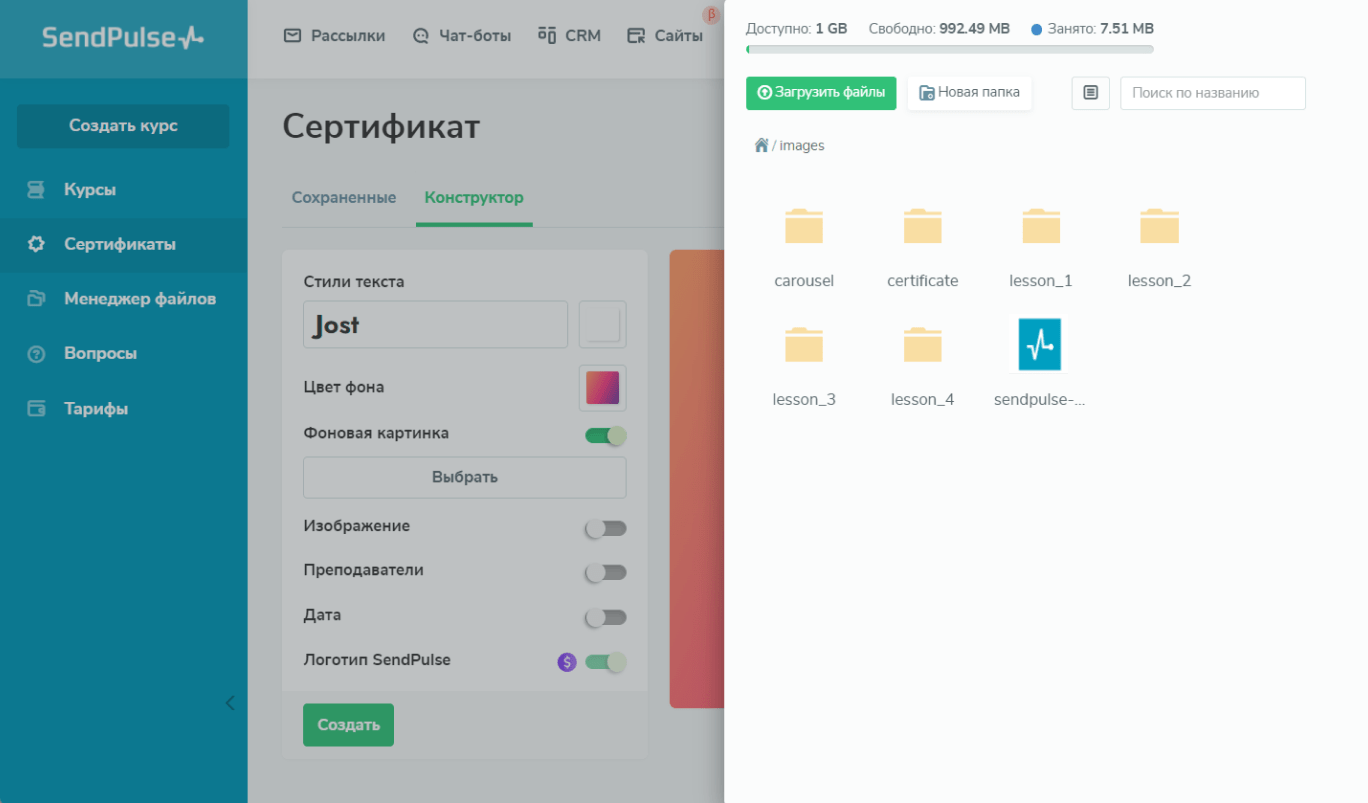
Task: Click the Чат-боты bot icon
Action: point(420,36)
